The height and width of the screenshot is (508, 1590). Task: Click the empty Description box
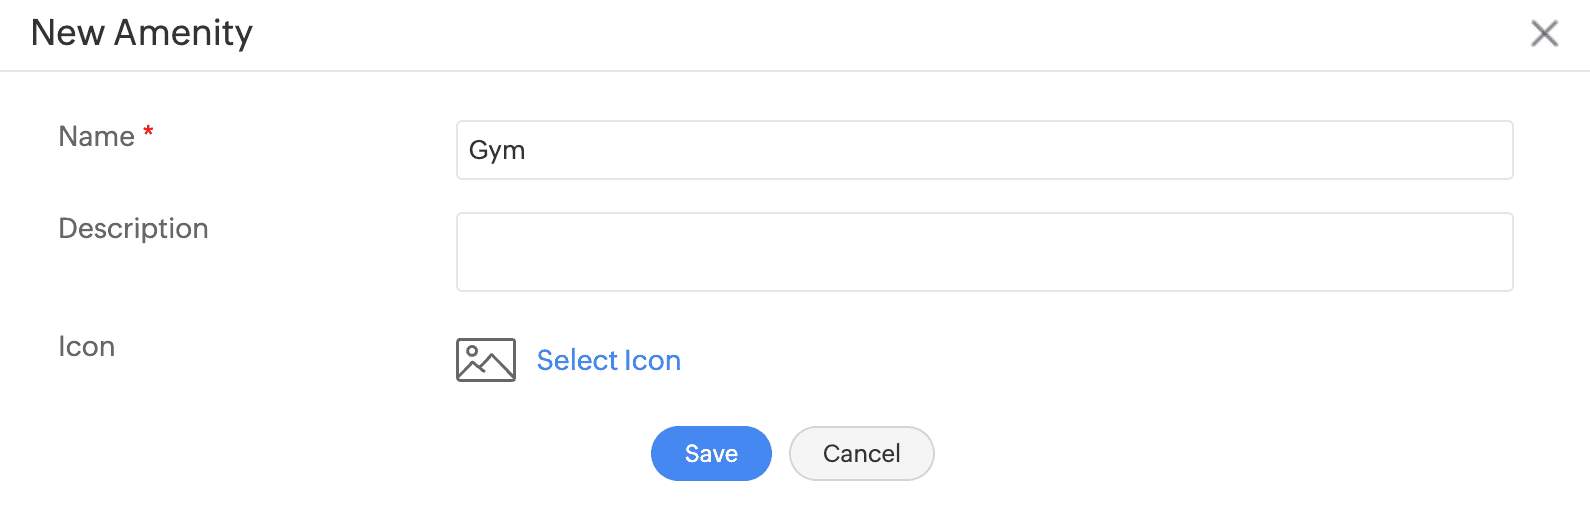(x=984, y=252)
